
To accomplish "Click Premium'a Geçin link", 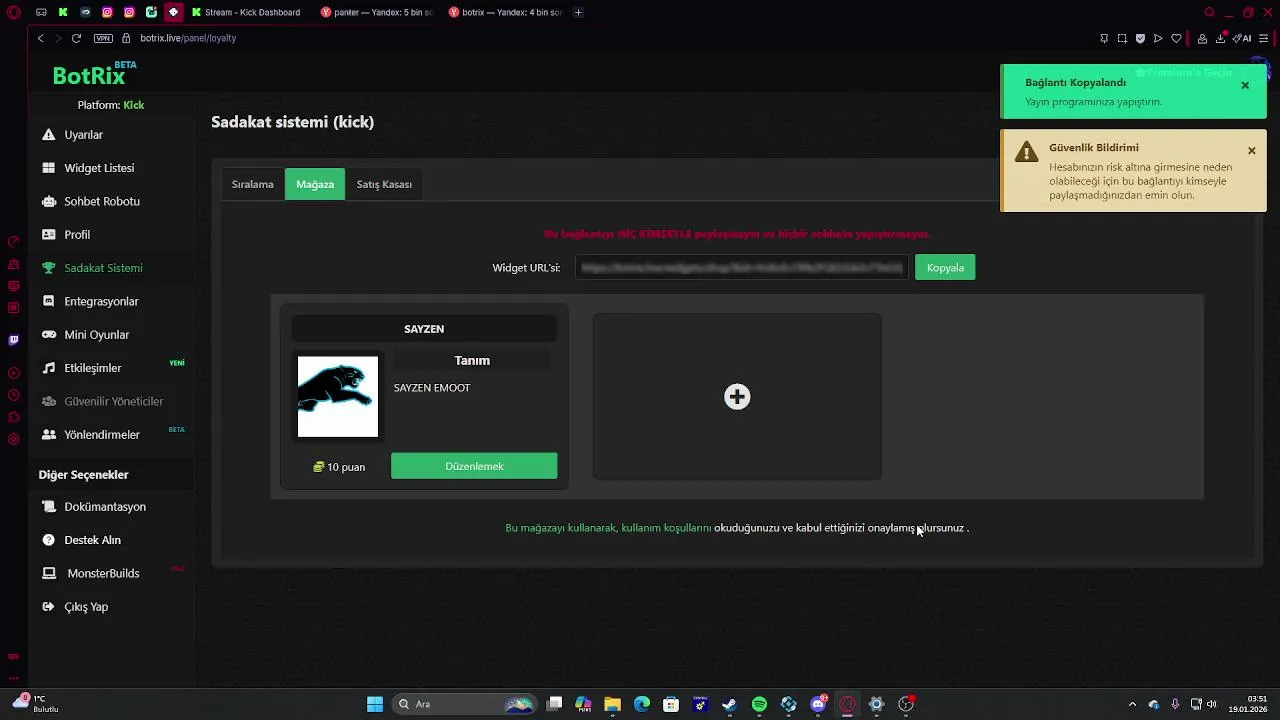I will pos(1183,72).
